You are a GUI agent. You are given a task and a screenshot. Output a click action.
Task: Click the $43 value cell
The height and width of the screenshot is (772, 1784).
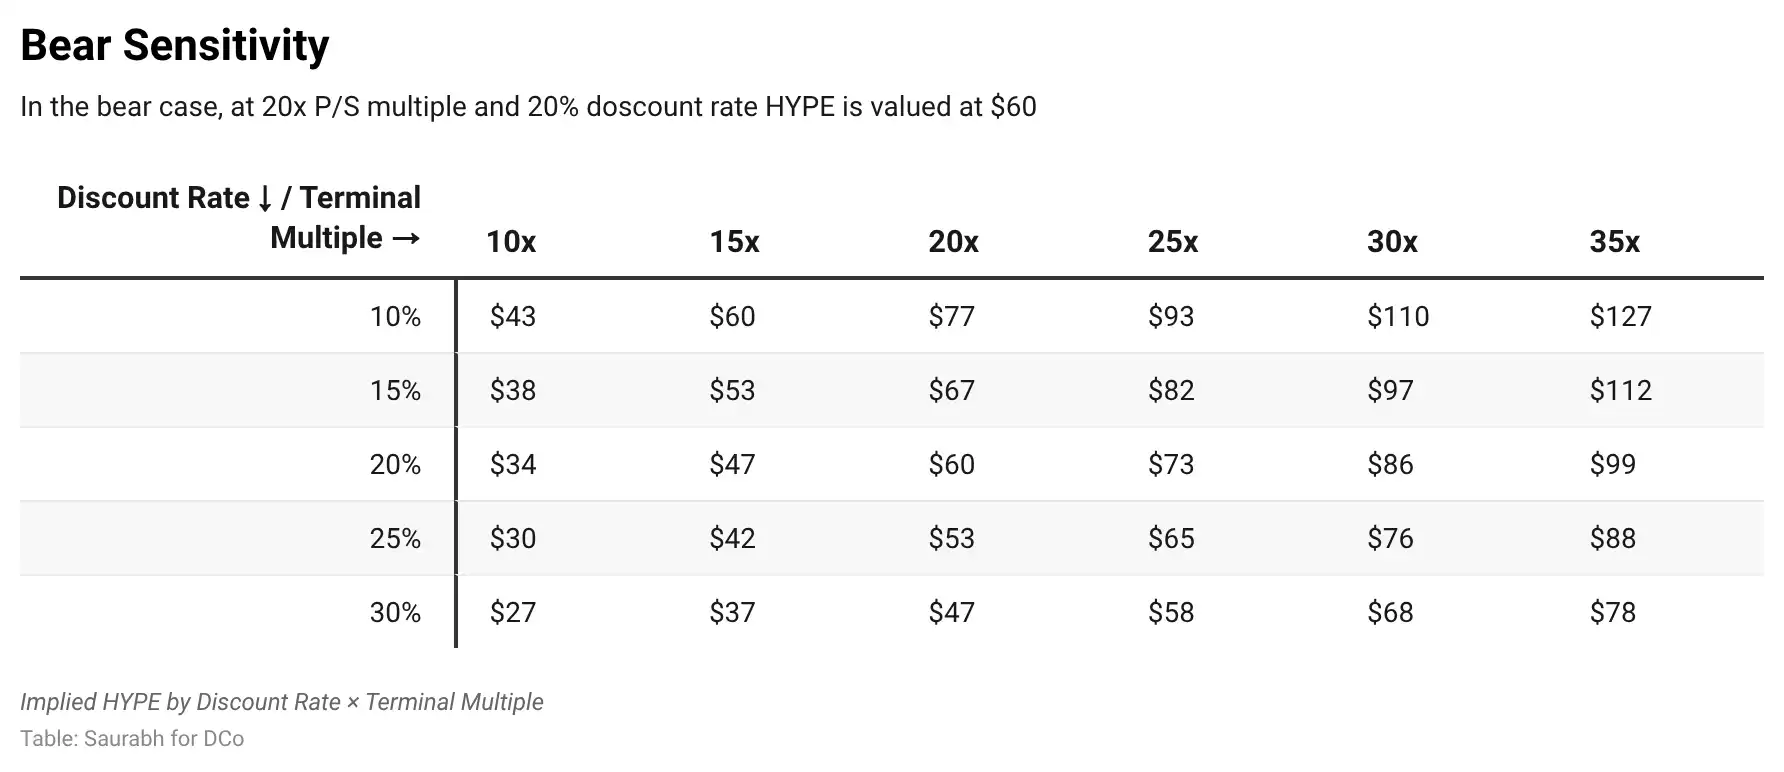pos(513,317)
